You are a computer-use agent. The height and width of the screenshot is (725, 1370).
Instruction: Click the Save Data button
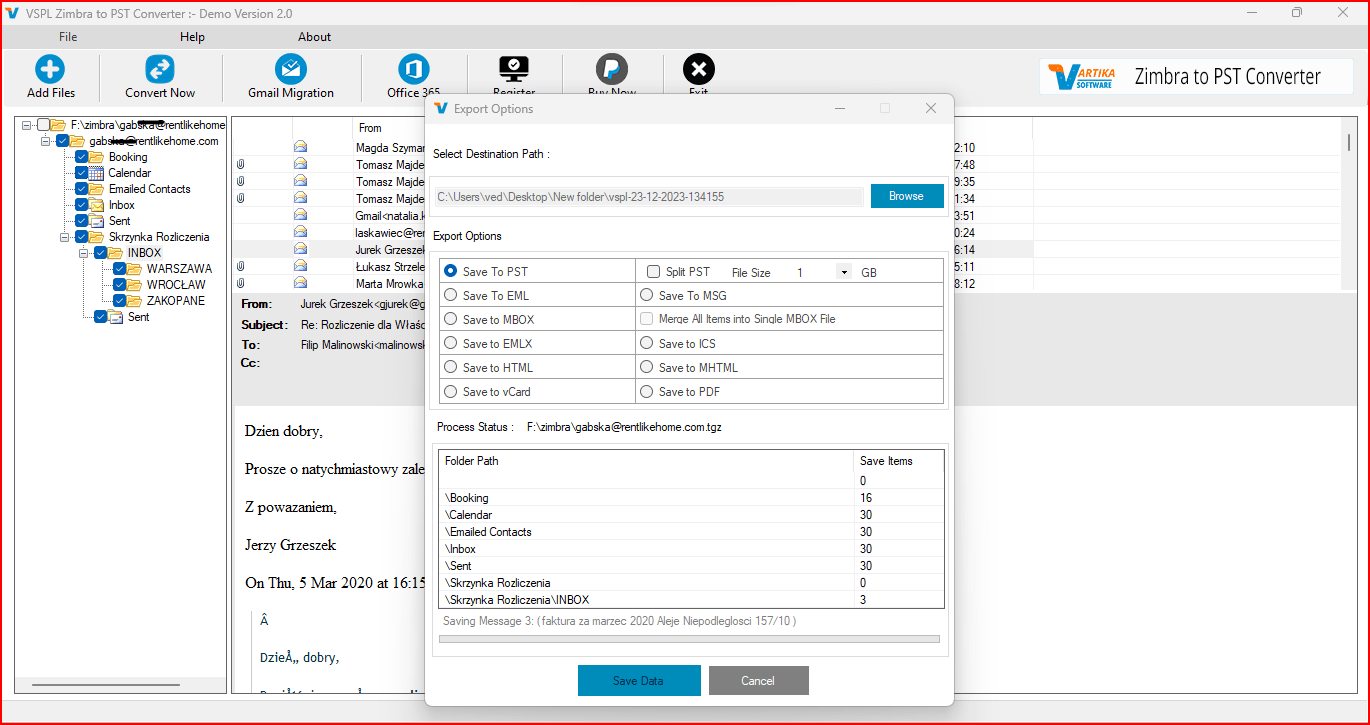pyautogui.click(x=638, y=681)
